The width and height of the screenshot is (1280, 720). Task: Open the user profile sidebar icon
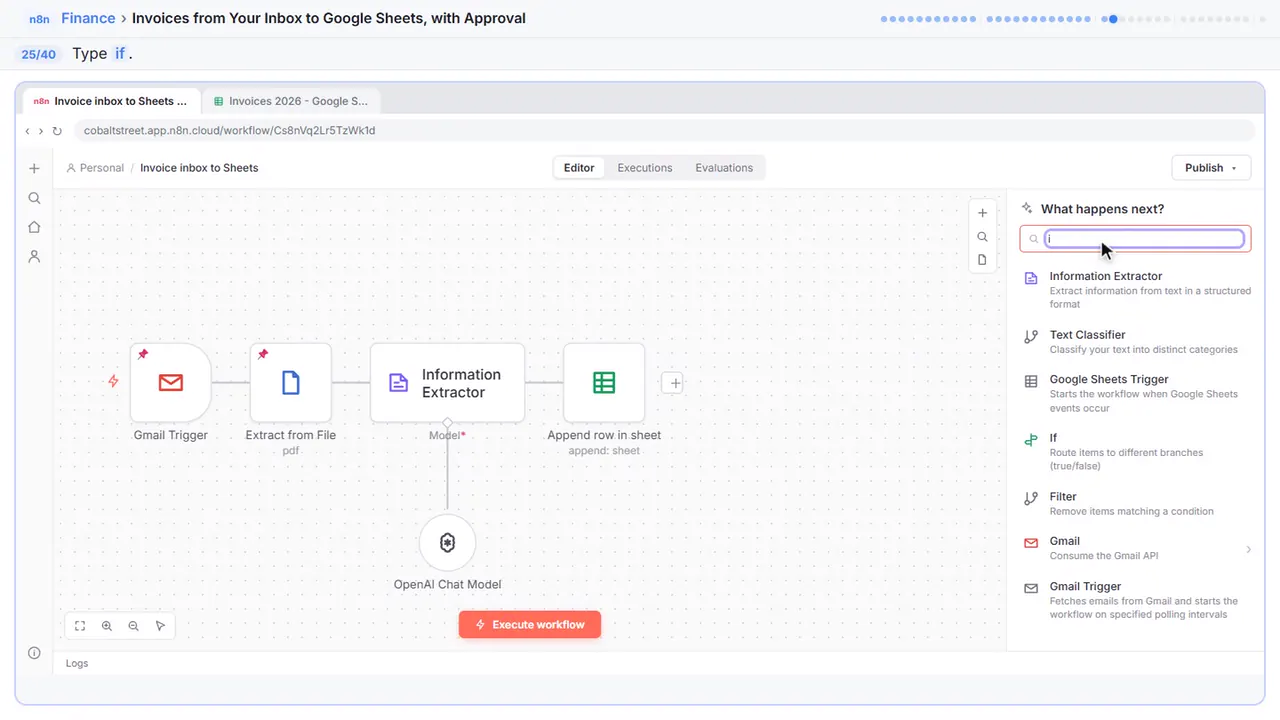[34, 257]
